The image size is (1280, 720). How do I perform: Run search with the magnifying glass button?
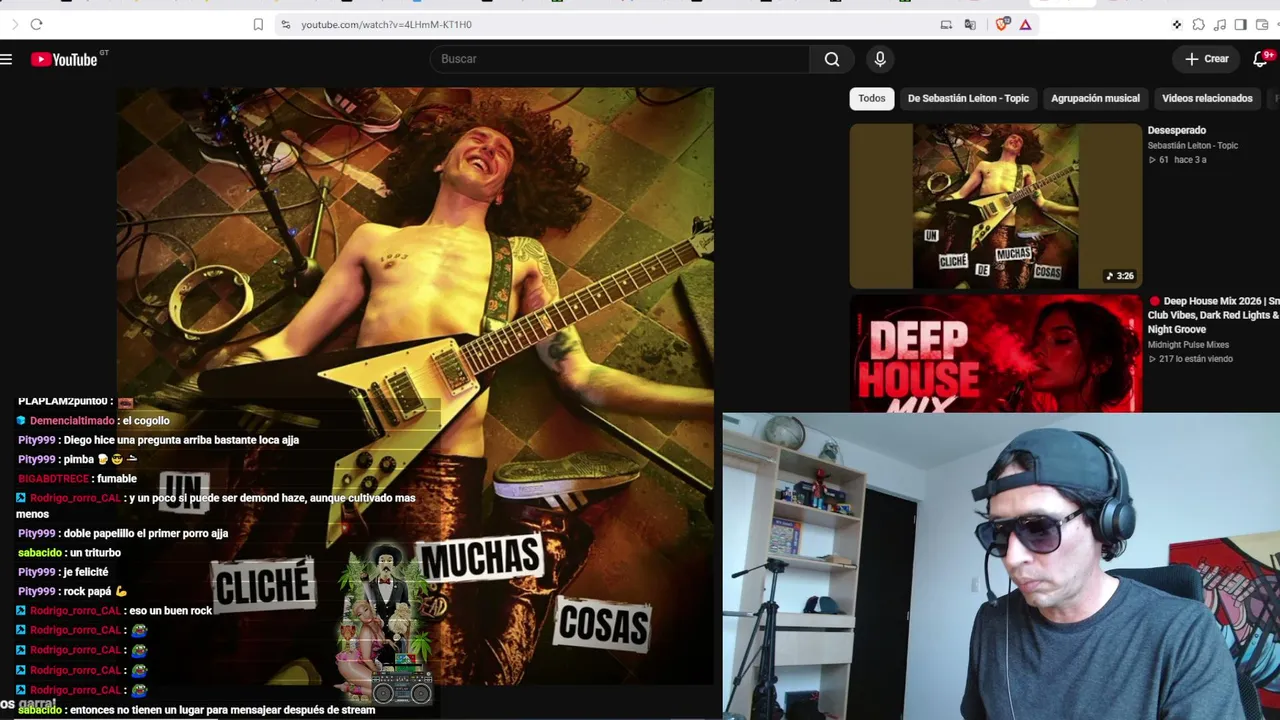(x=832, y=59)
